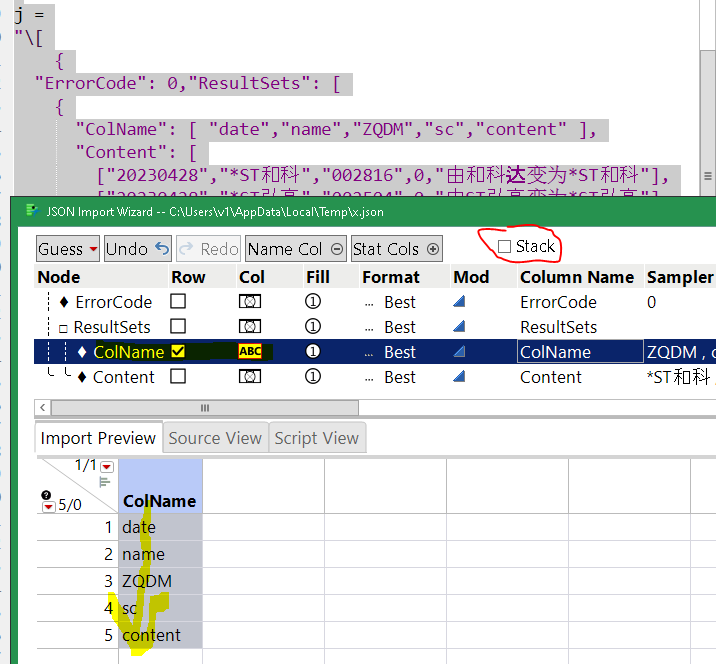The image size is (716, 664).
Task: Check the Row box for ResultSets
Action: 178,327
